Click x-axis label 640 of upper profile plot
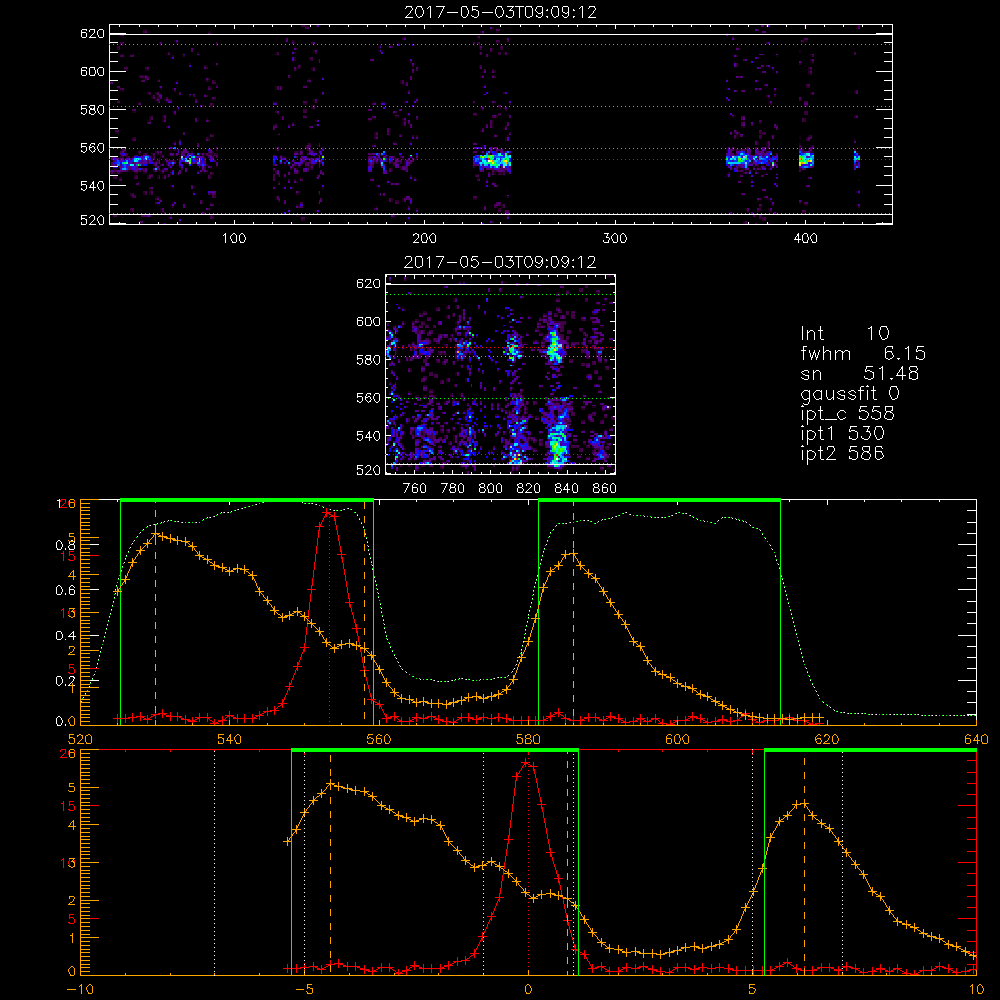The height and width of the screenshot is (1000, 1000). (x=976, y=740)
